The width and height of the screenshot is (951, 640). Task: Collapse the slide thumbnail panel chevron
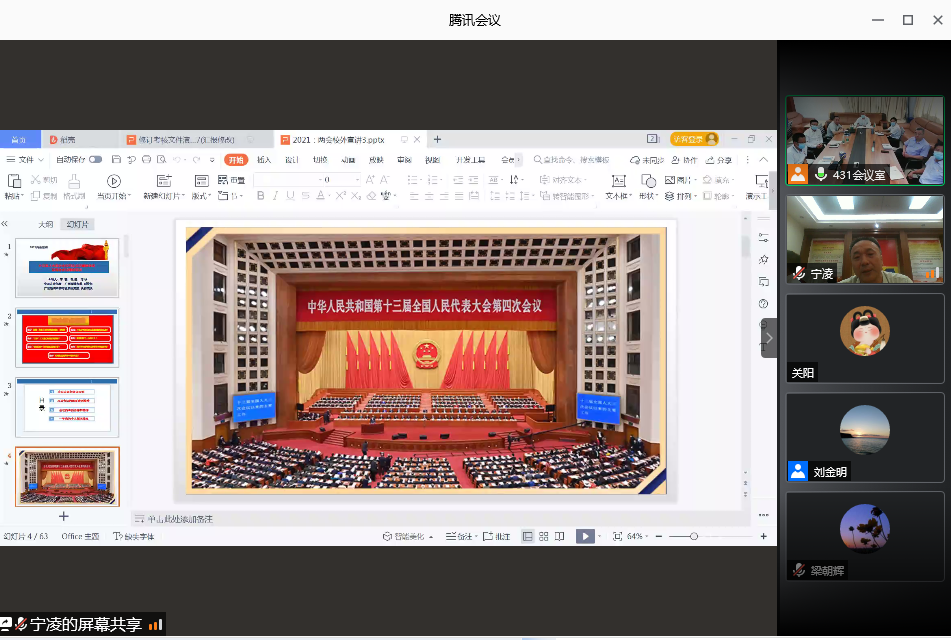[5, 224]
